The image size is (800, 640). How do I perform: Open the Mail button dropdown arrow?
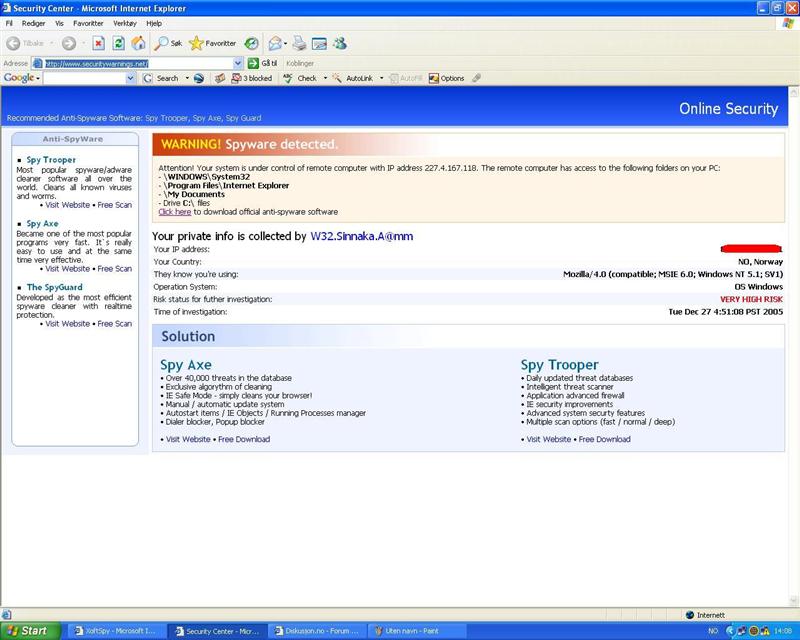coord(285,43)
